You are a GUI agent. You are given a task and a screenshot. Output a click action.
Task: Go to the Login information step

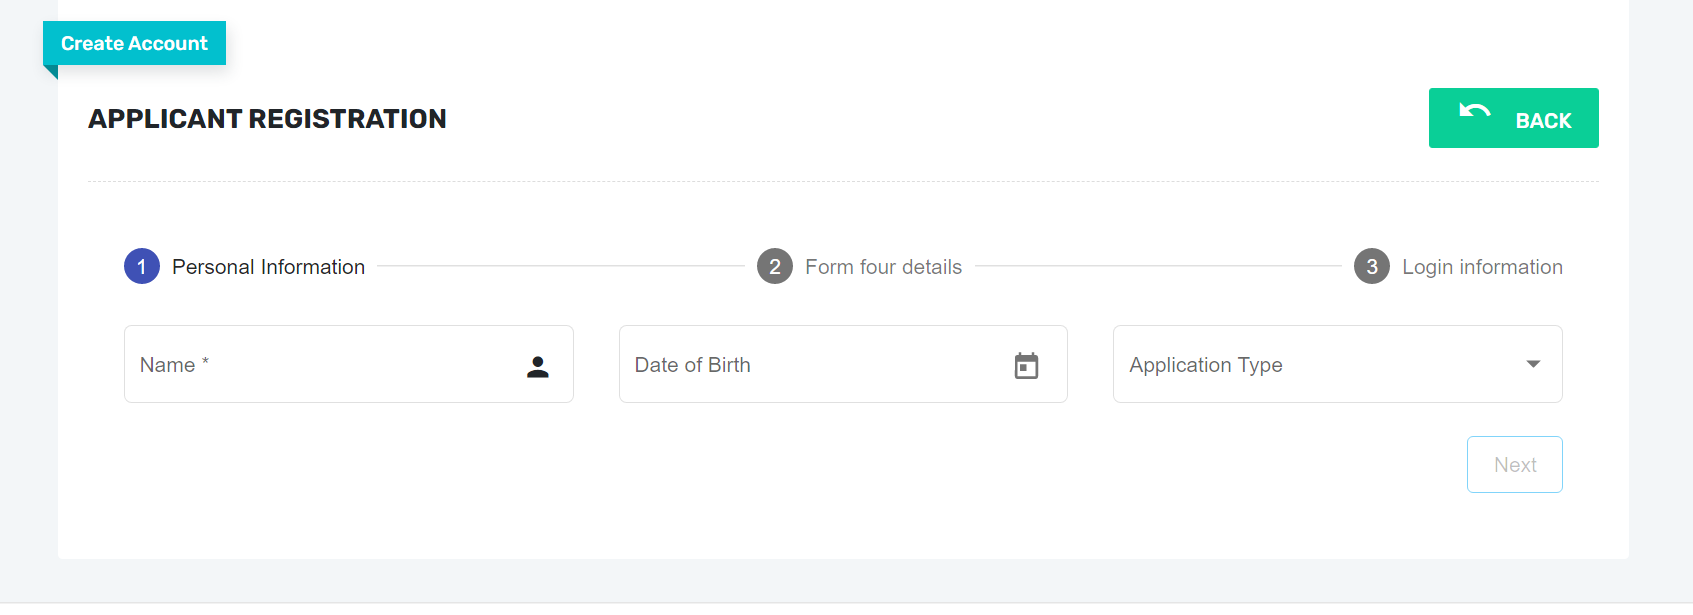pyautogui.click(x=1482, y=266)
